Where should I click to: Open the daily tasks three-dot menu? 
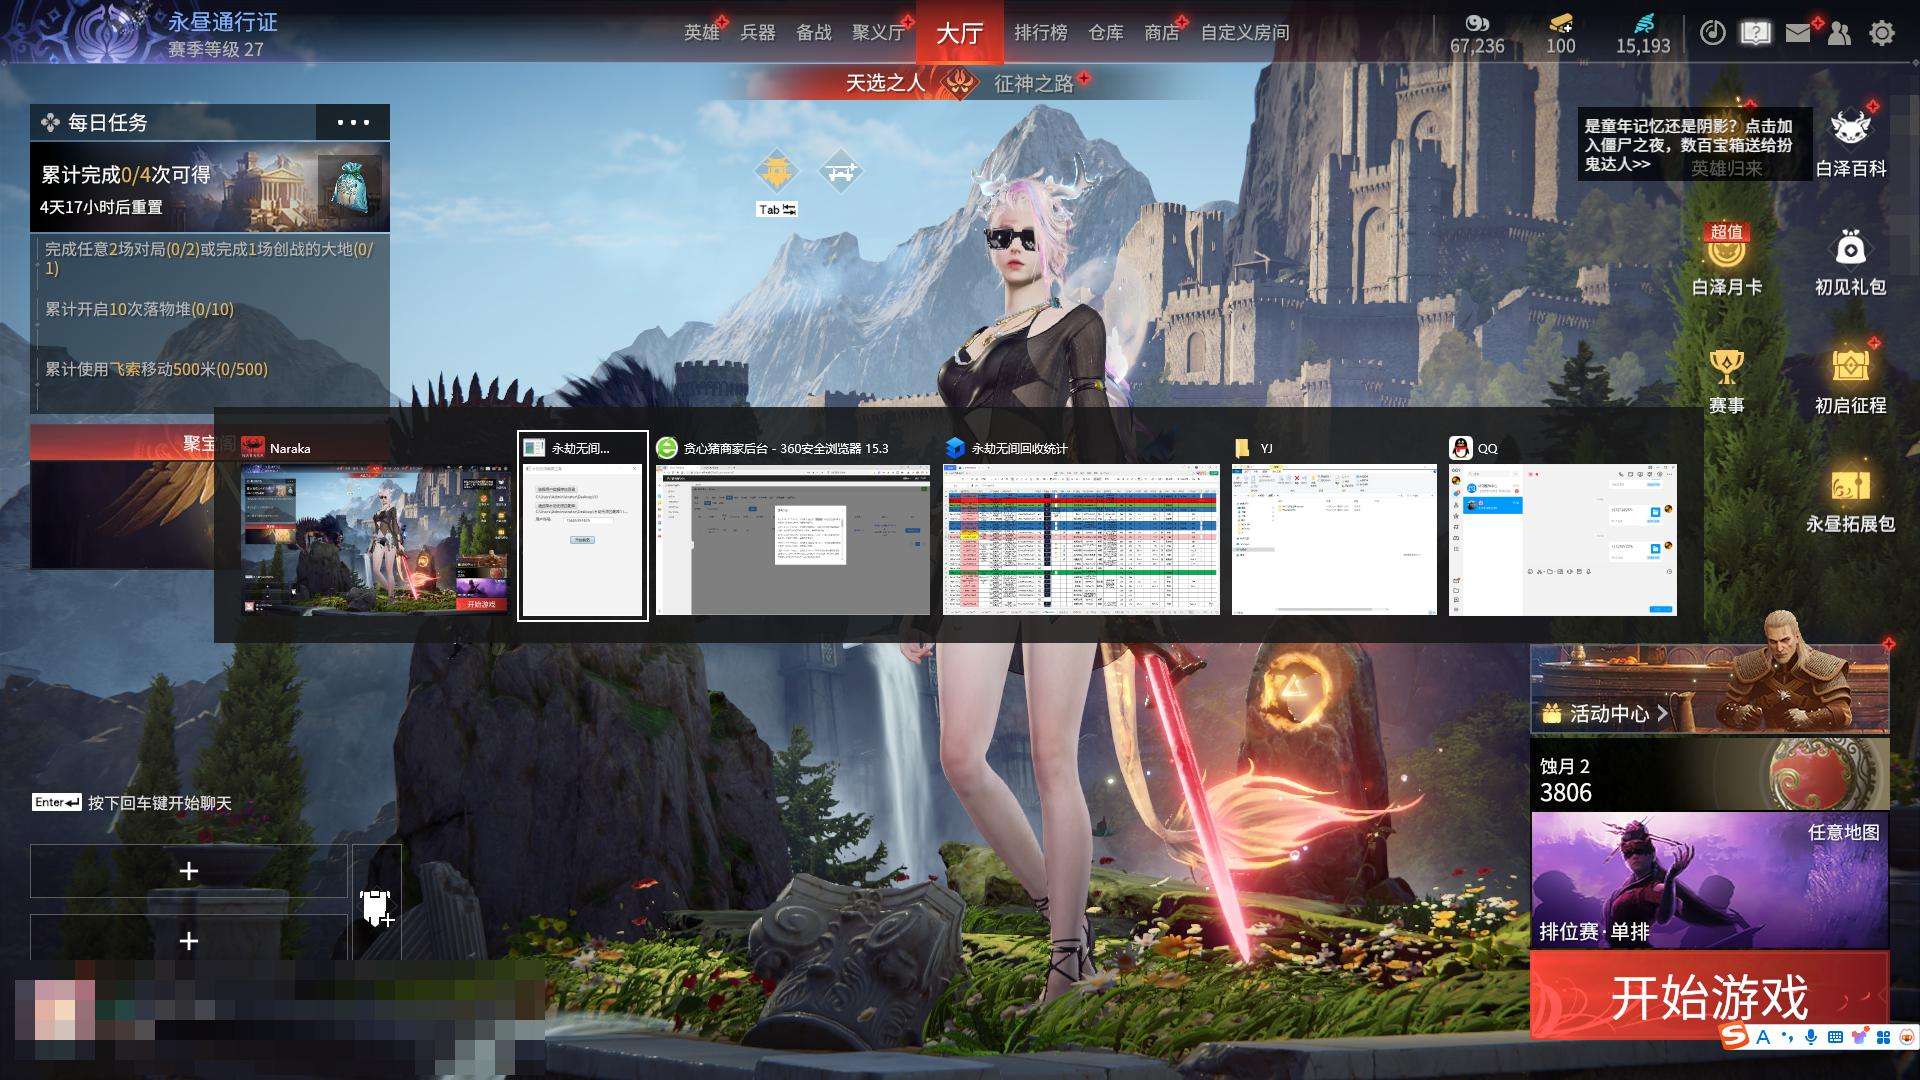click(x=353, y=122)
